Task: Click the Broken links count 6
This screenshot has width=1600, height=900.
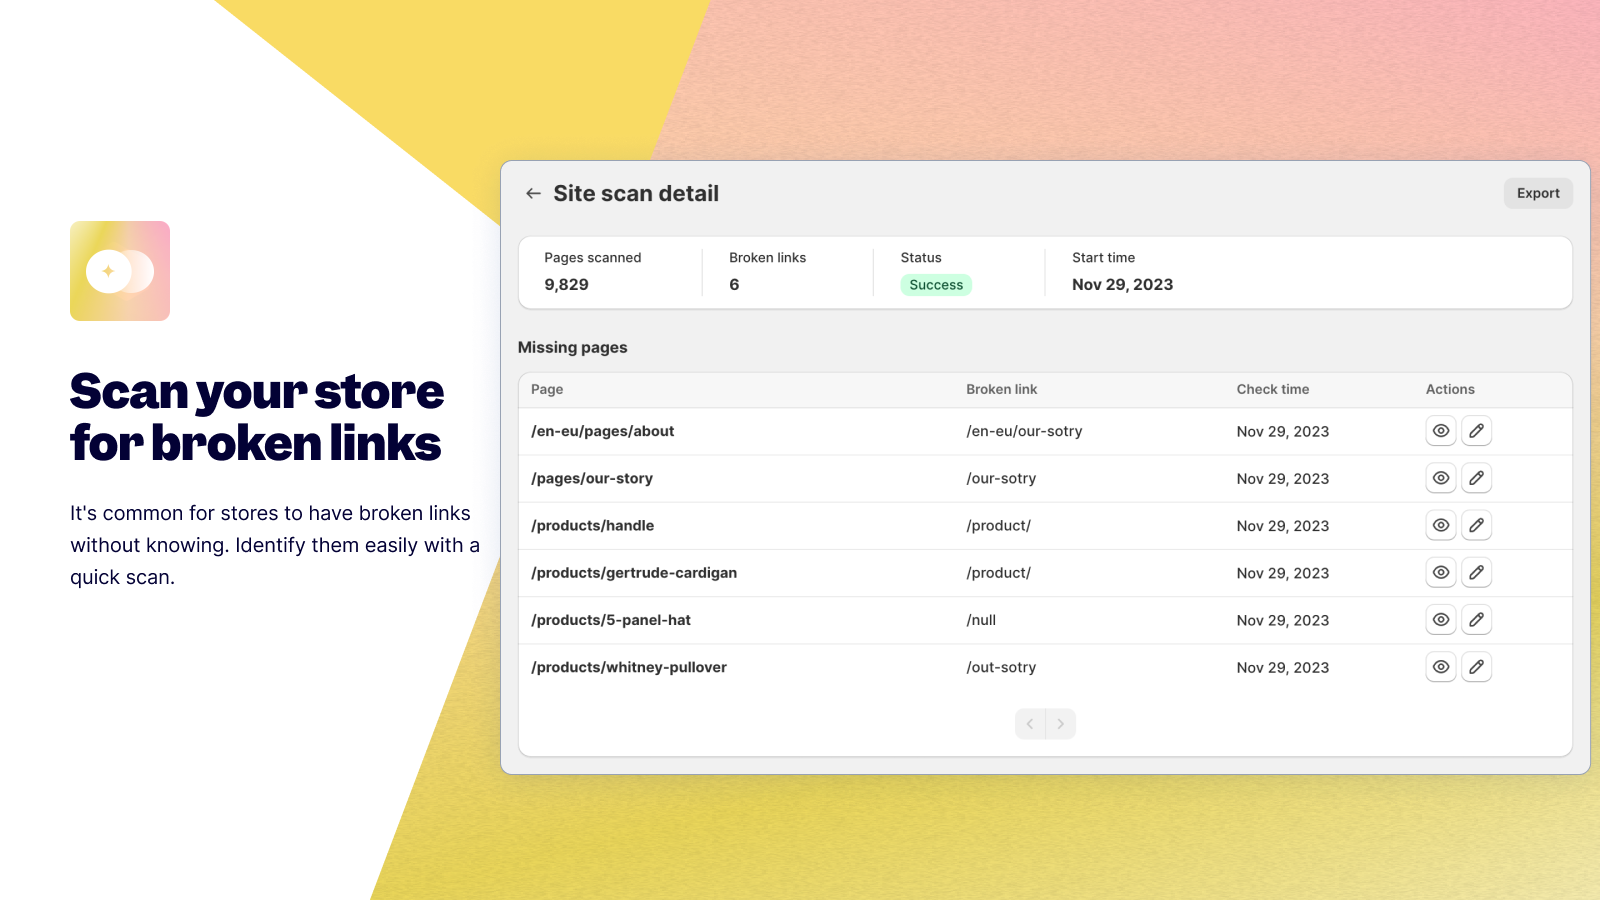Action: (x=734, y=285)
